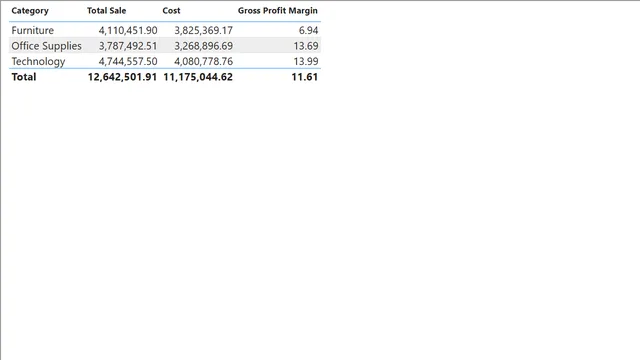Select the Technology category cell
Screen dimensions: 640x360
38,61
